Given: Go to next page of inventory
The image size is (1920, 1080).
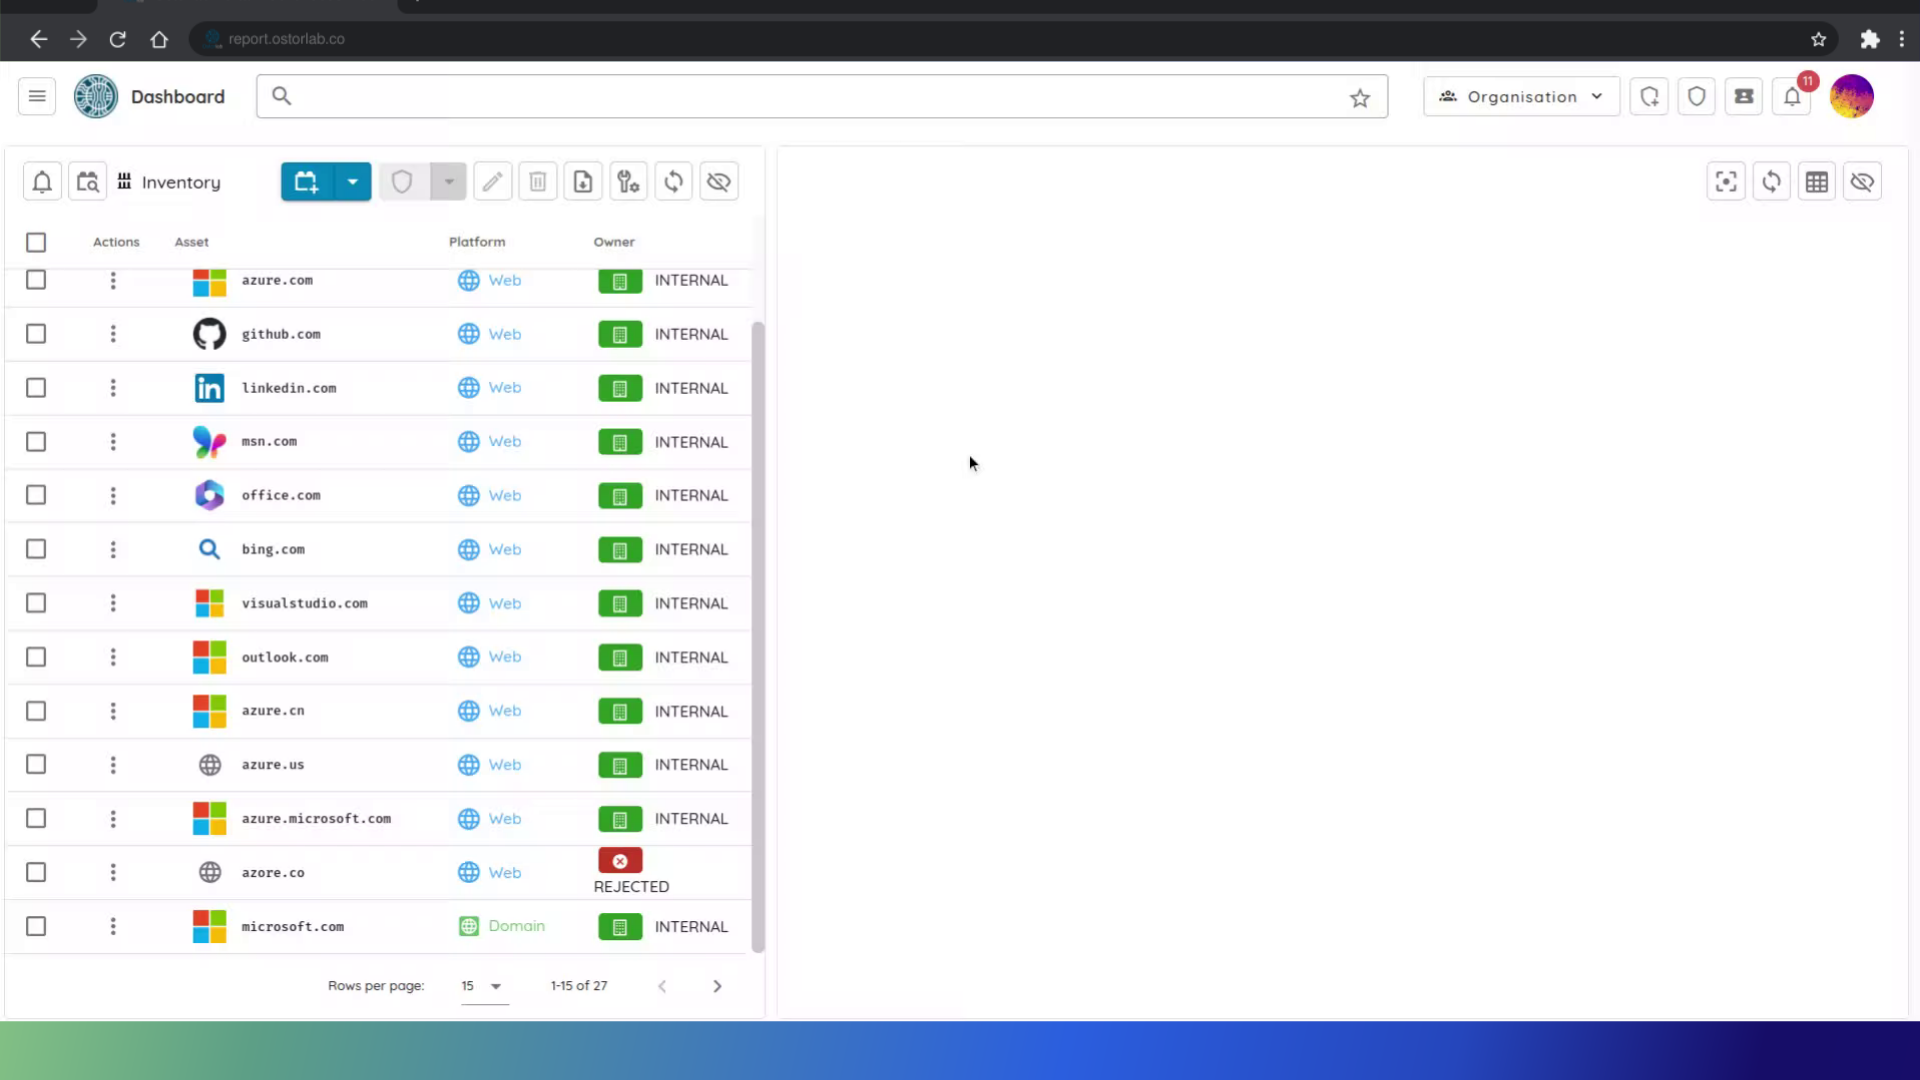Looking at the screenshot, I should pos(717,986).
